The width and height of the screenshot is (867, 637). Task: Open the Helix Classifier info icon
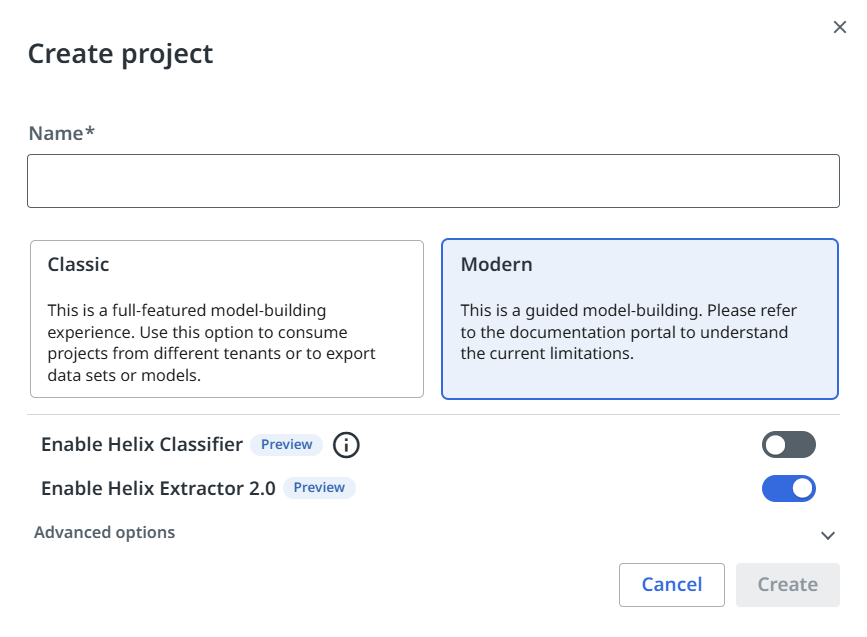tap(346, 445)
